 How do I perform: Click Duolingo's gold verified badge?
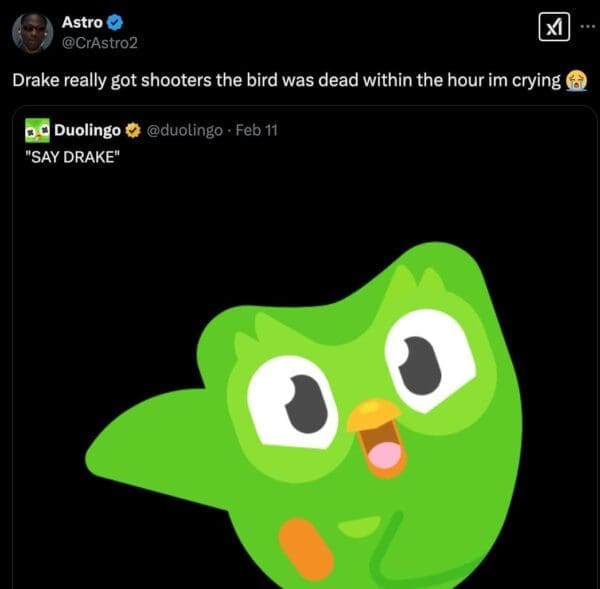135,130
